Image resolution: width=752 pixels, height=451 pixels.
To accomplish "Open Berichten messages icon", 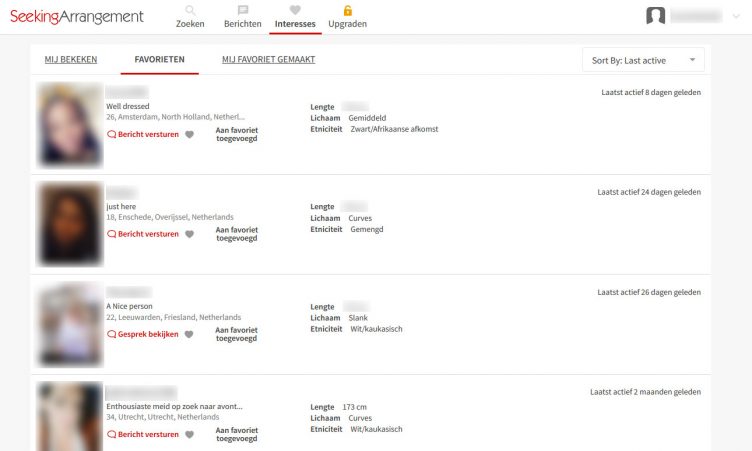I will click(242, 11).
